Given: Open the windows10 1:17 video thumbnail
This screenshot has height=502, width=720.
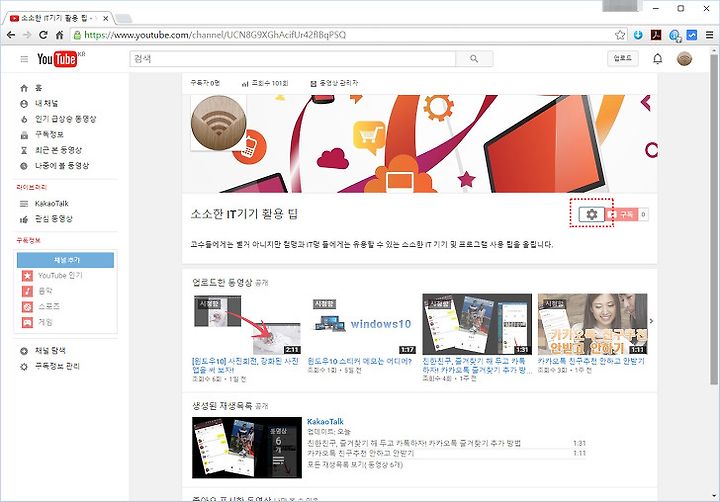Looking at the screenshot, I should click(x=362, y=324).
